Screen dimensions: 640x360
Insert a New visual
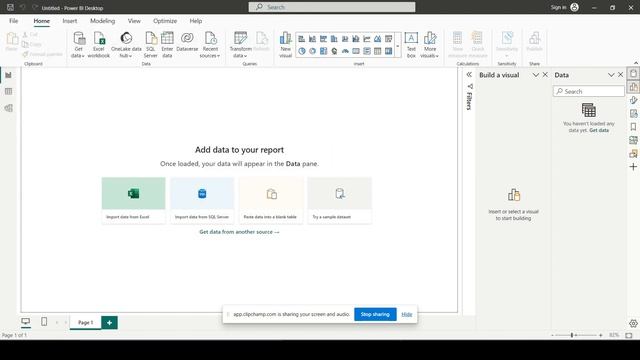(285, 44)
